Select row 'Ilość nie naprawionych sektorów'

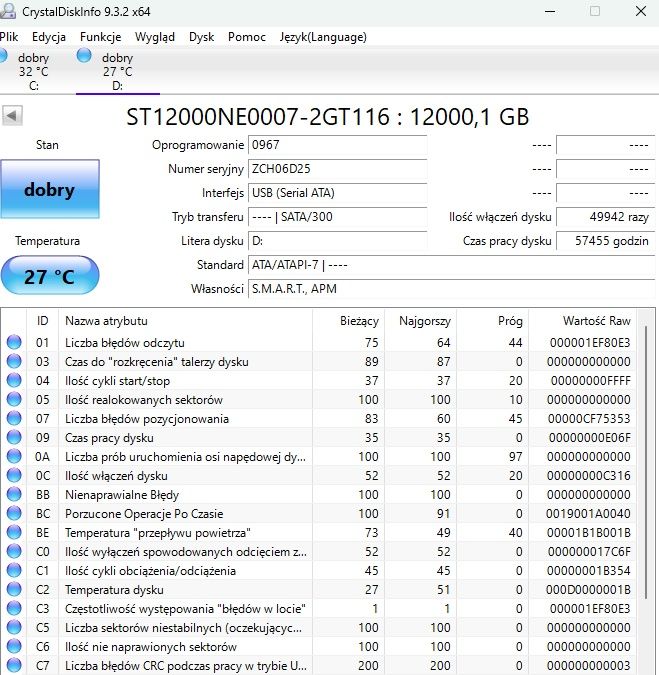point(319,647)
